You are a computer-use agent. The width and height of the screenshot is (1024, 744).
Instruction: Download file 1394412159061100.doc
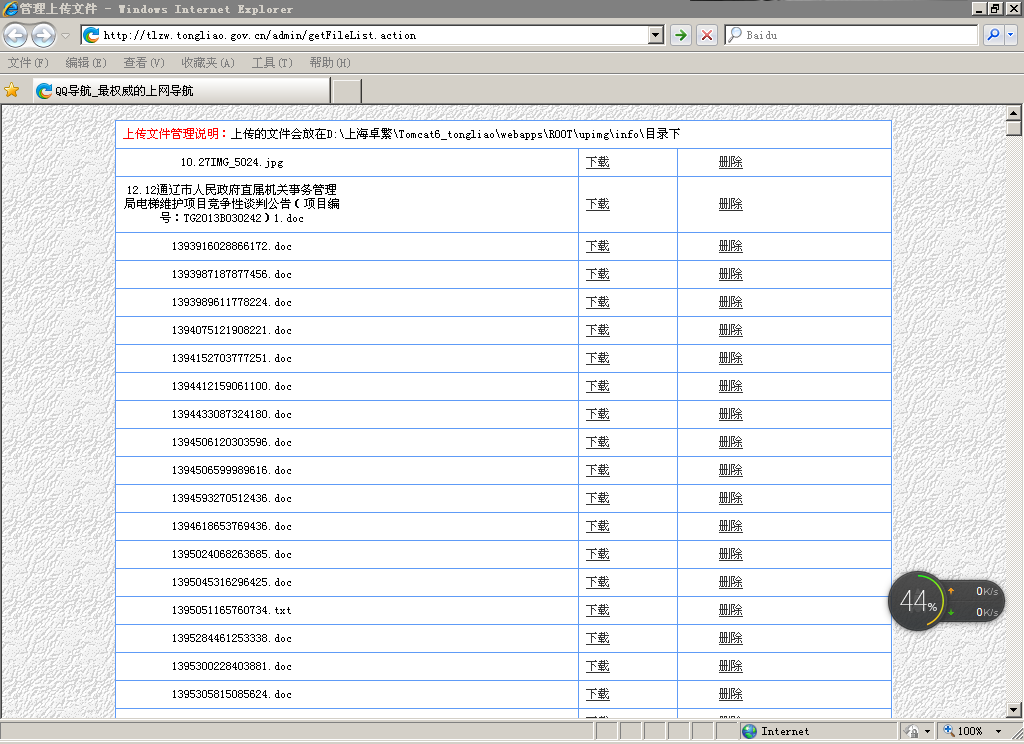click(x=598, y=387)
